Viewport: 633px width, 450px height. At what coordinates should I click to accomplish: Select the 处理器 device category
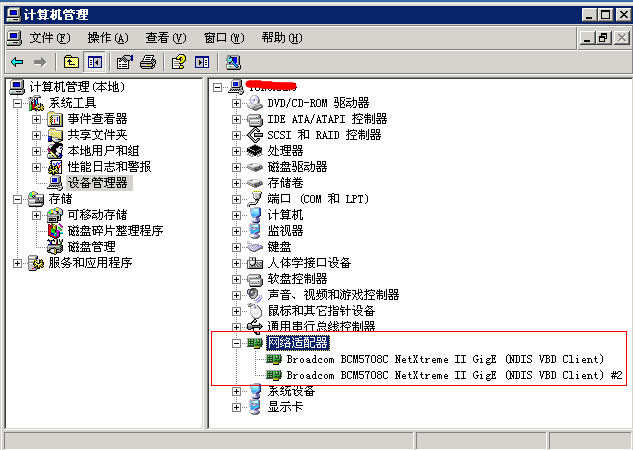[x=285, y=151]
